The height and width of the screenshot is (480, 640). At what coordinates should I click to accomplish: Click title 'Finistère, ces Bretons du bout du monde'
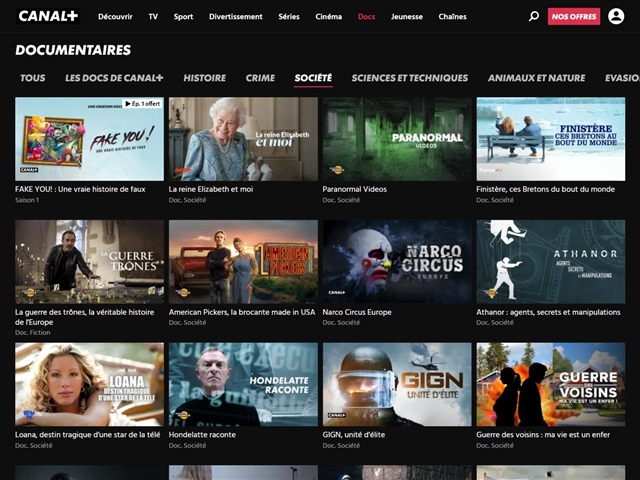click(x=545, y=189)
